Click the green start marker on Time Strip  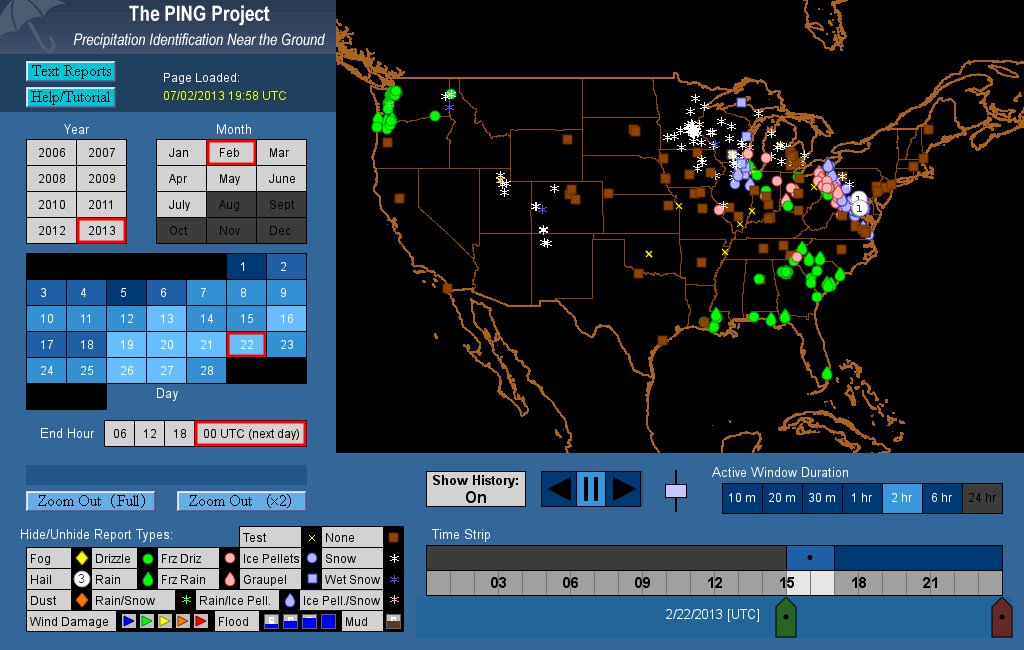pos(787,618)
